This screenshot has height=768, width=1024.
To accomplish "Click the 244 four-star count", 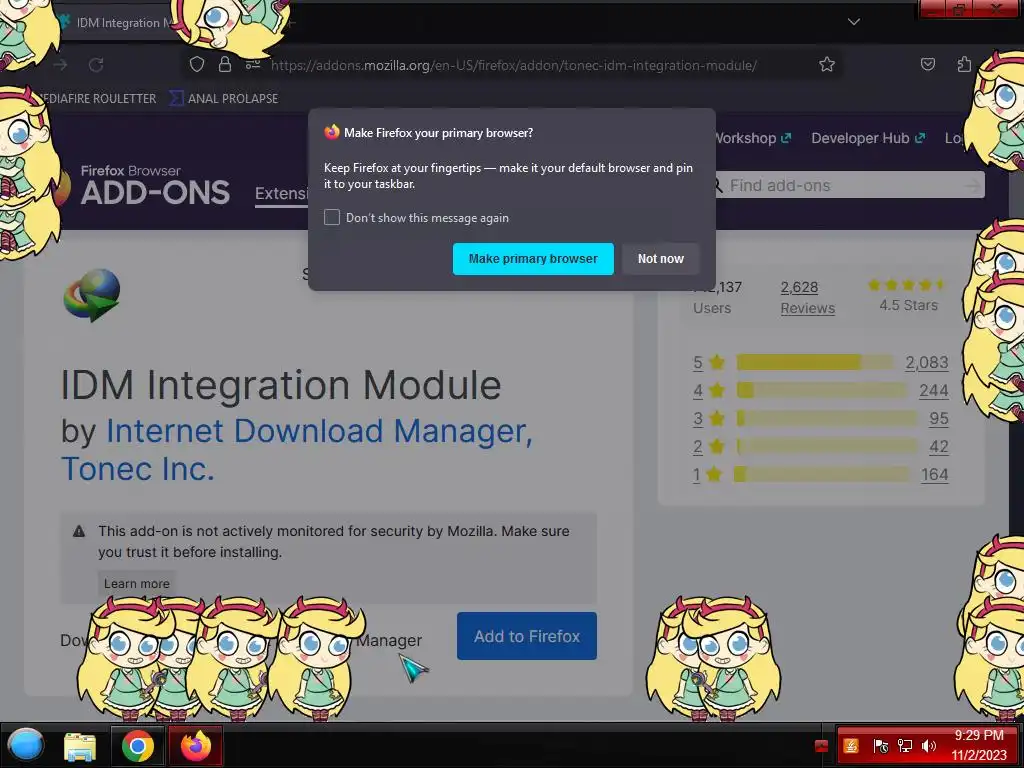I will click(x=933, y=391).
